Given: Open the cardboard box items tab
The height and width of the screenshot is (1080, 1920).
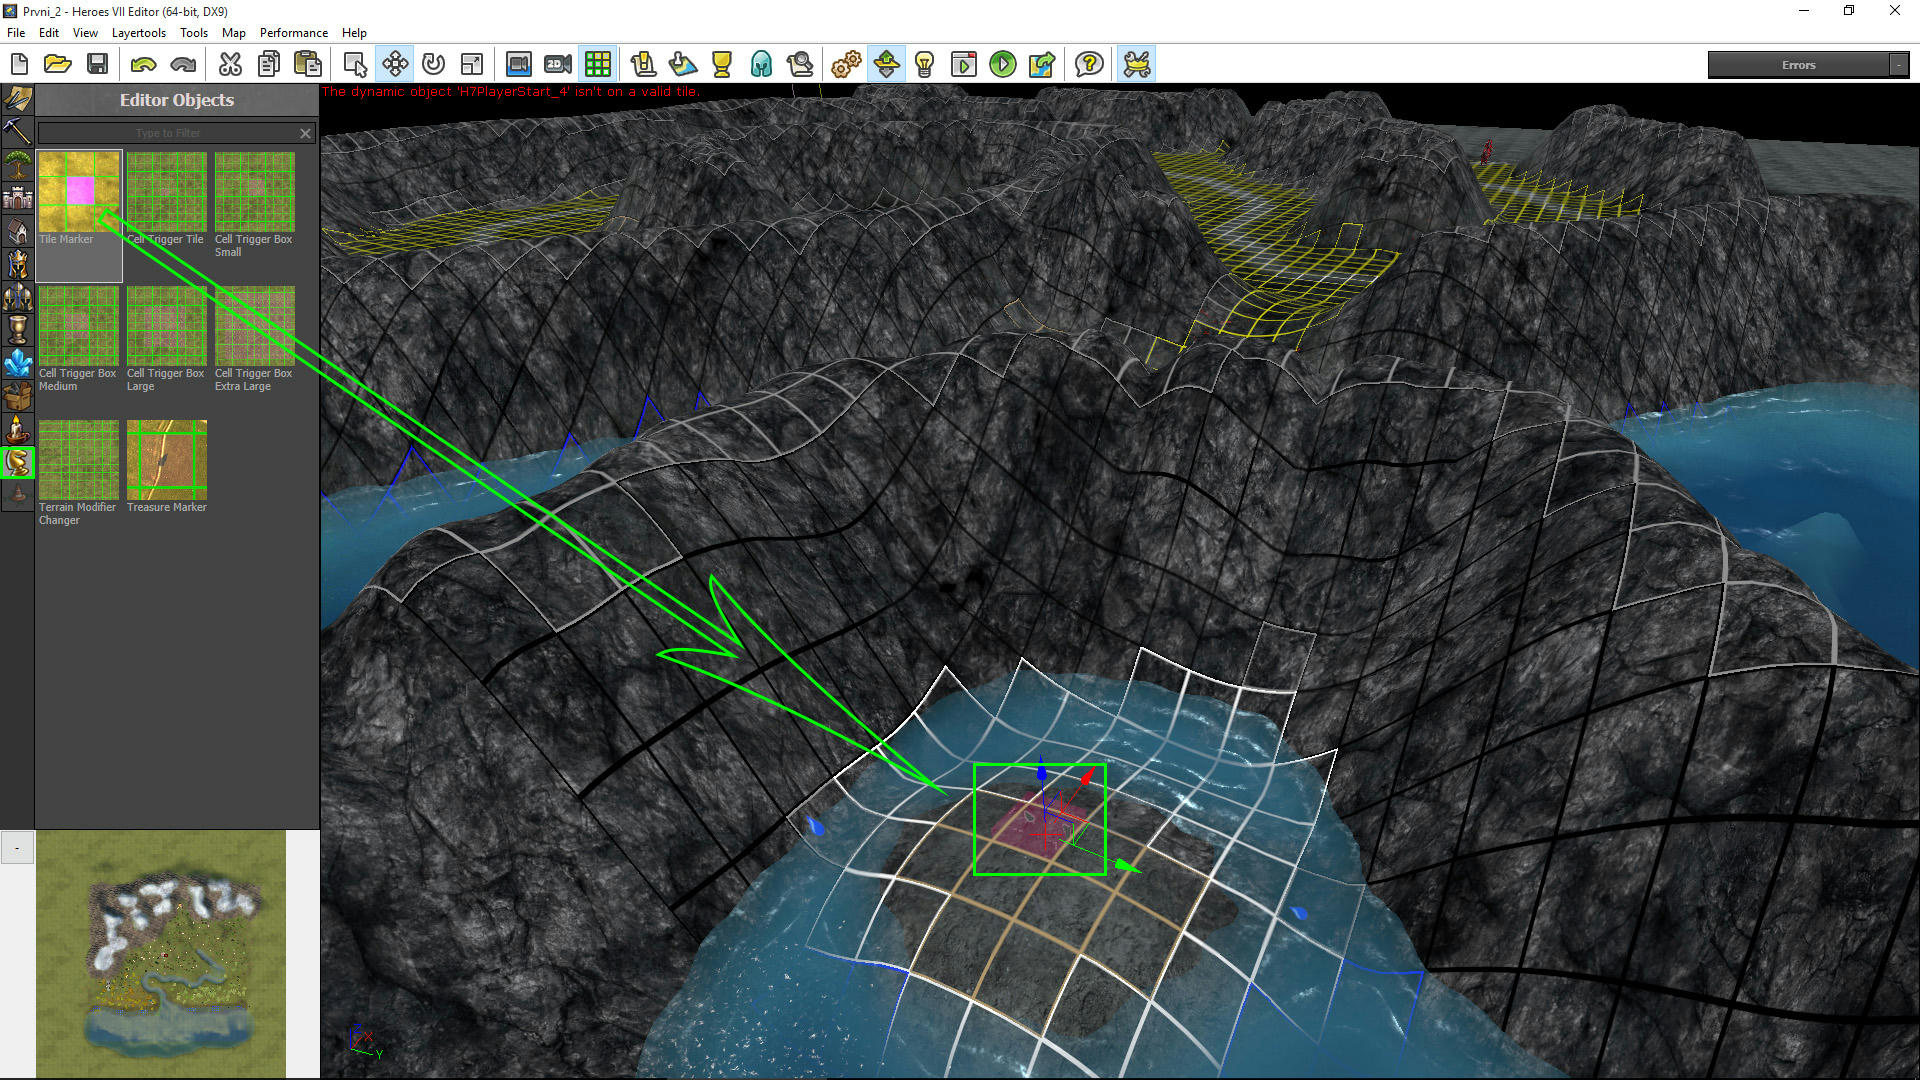Looking at the screenshot, I should [x=17, y=395].
